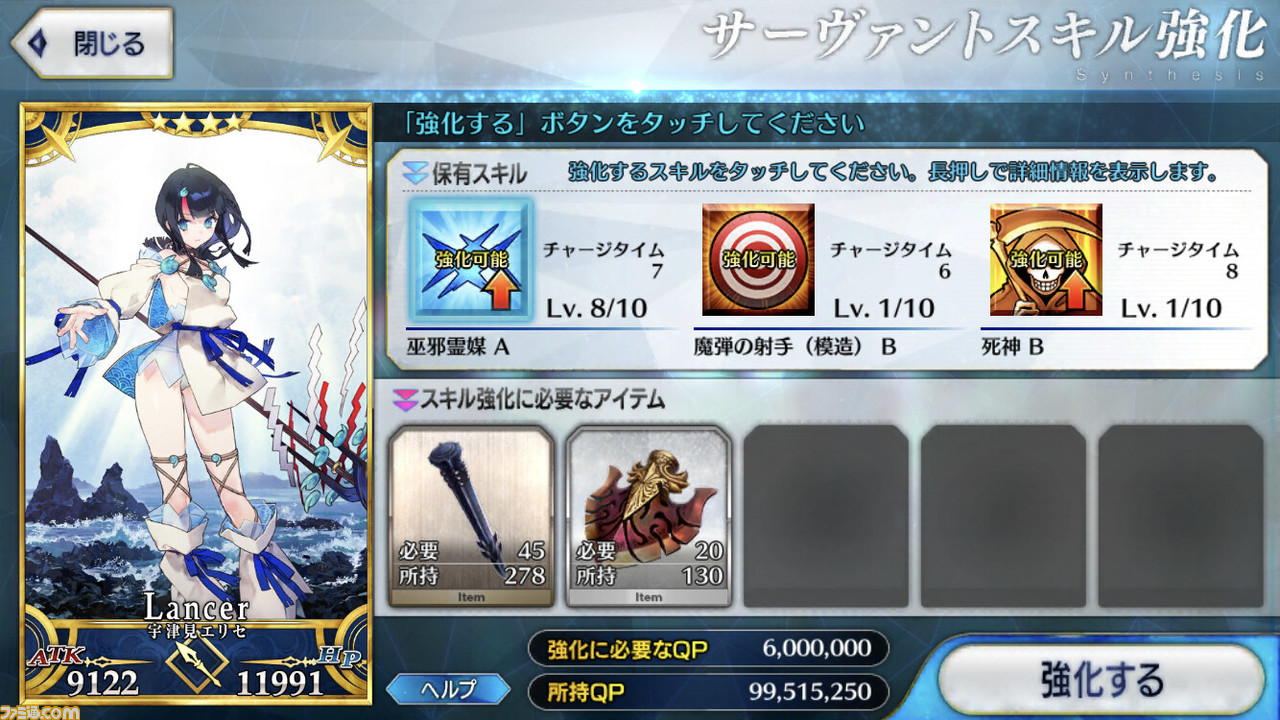
Task: Tap the red winged ornament material item
Action: tap(648, 516)
